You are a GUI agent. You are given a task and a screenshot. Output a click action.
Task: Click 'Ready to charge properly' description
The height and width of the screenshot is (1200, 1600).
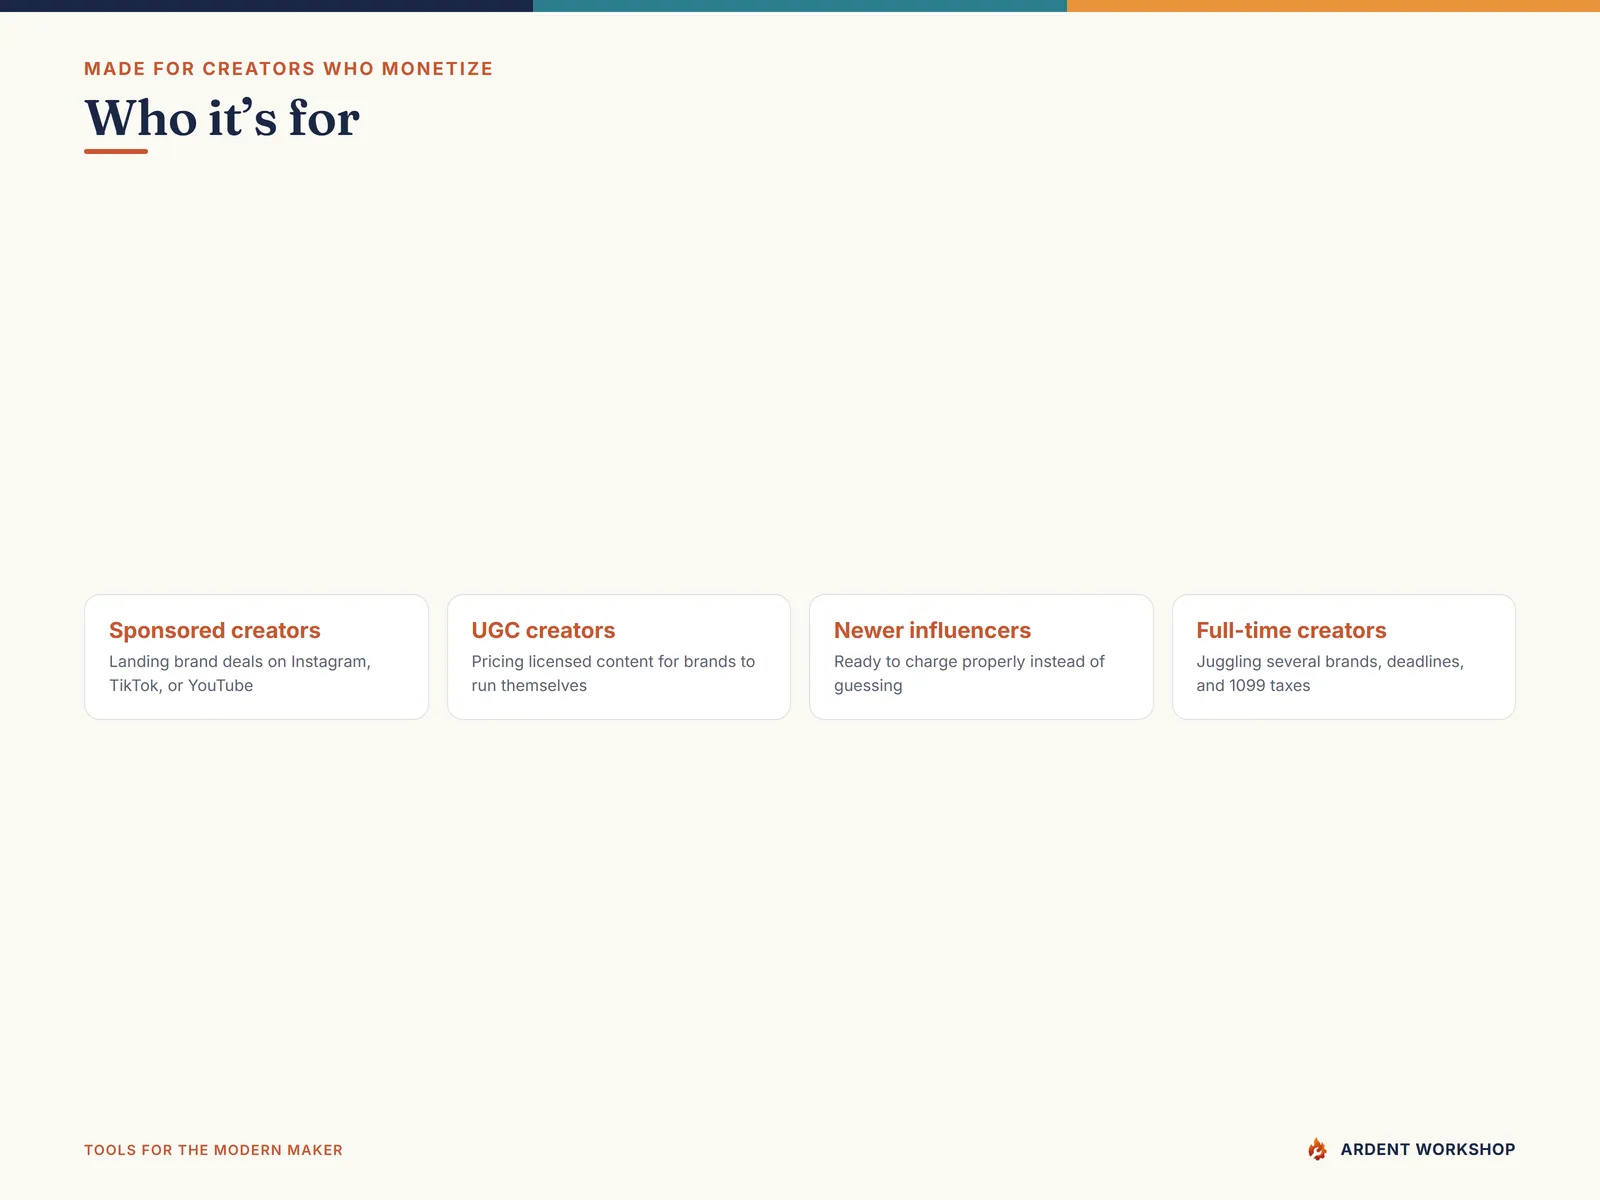click(969, 673)
